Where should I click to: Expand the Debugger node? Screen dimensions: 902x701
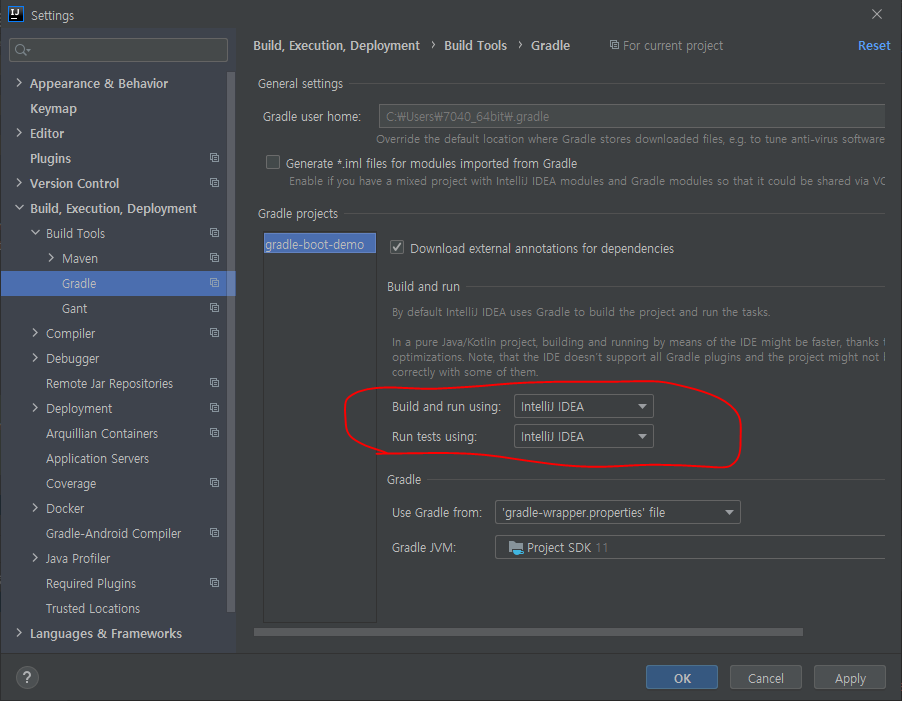pyautogui.click(x=35, y=358)
